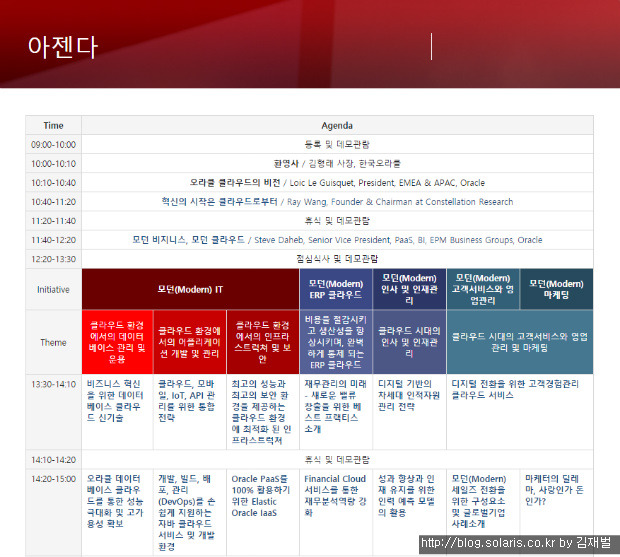The width and height of the screenshot is (620, 557).
Task: Open 최고의 성능과 최고의 보안 session
Action: (x=261, y=412)
